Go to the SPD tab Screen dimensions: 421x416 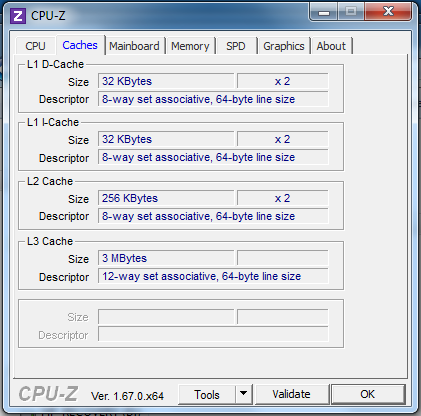click(236, 46)
